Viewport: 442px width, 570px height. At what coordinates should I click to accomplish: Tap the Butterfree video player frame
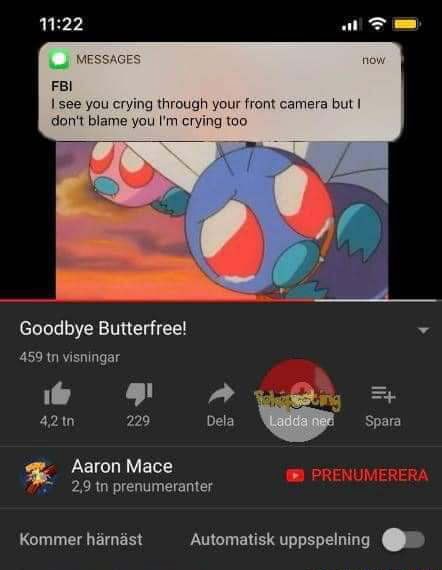[222, 220]
